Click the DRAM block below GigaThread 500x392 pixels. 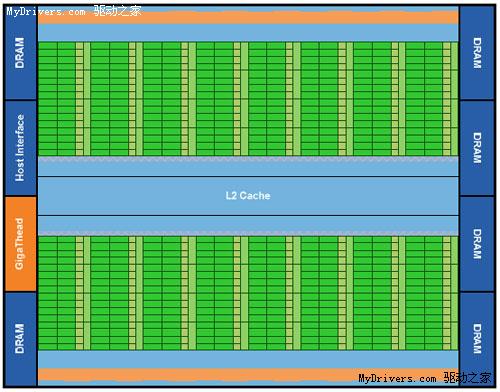[20, 339]
